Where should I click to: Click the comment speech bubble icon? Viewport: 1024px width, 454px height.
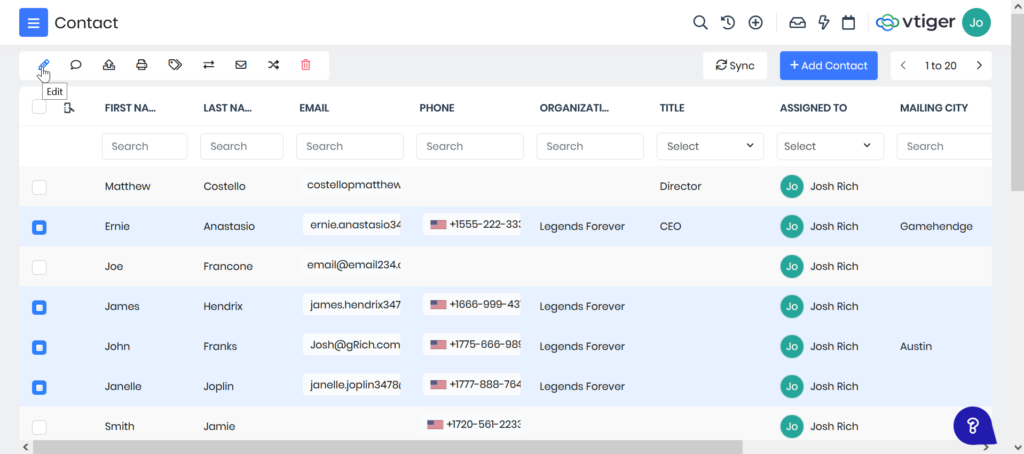[76, 65]
